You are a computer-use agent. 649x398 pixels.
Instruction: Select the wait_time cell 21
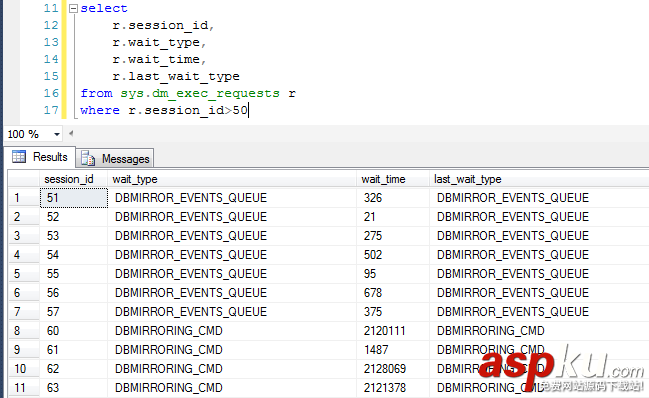[393, 217]
